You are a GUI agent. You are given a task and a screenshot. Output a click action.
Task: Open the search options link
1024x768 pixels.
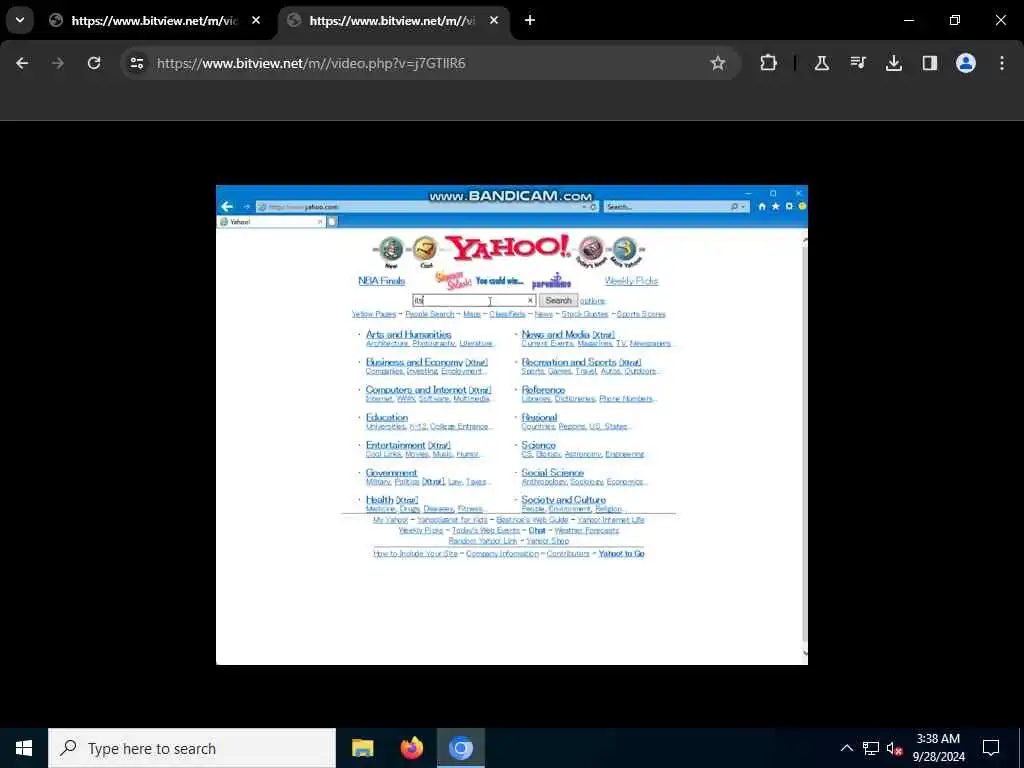[592, 301]
